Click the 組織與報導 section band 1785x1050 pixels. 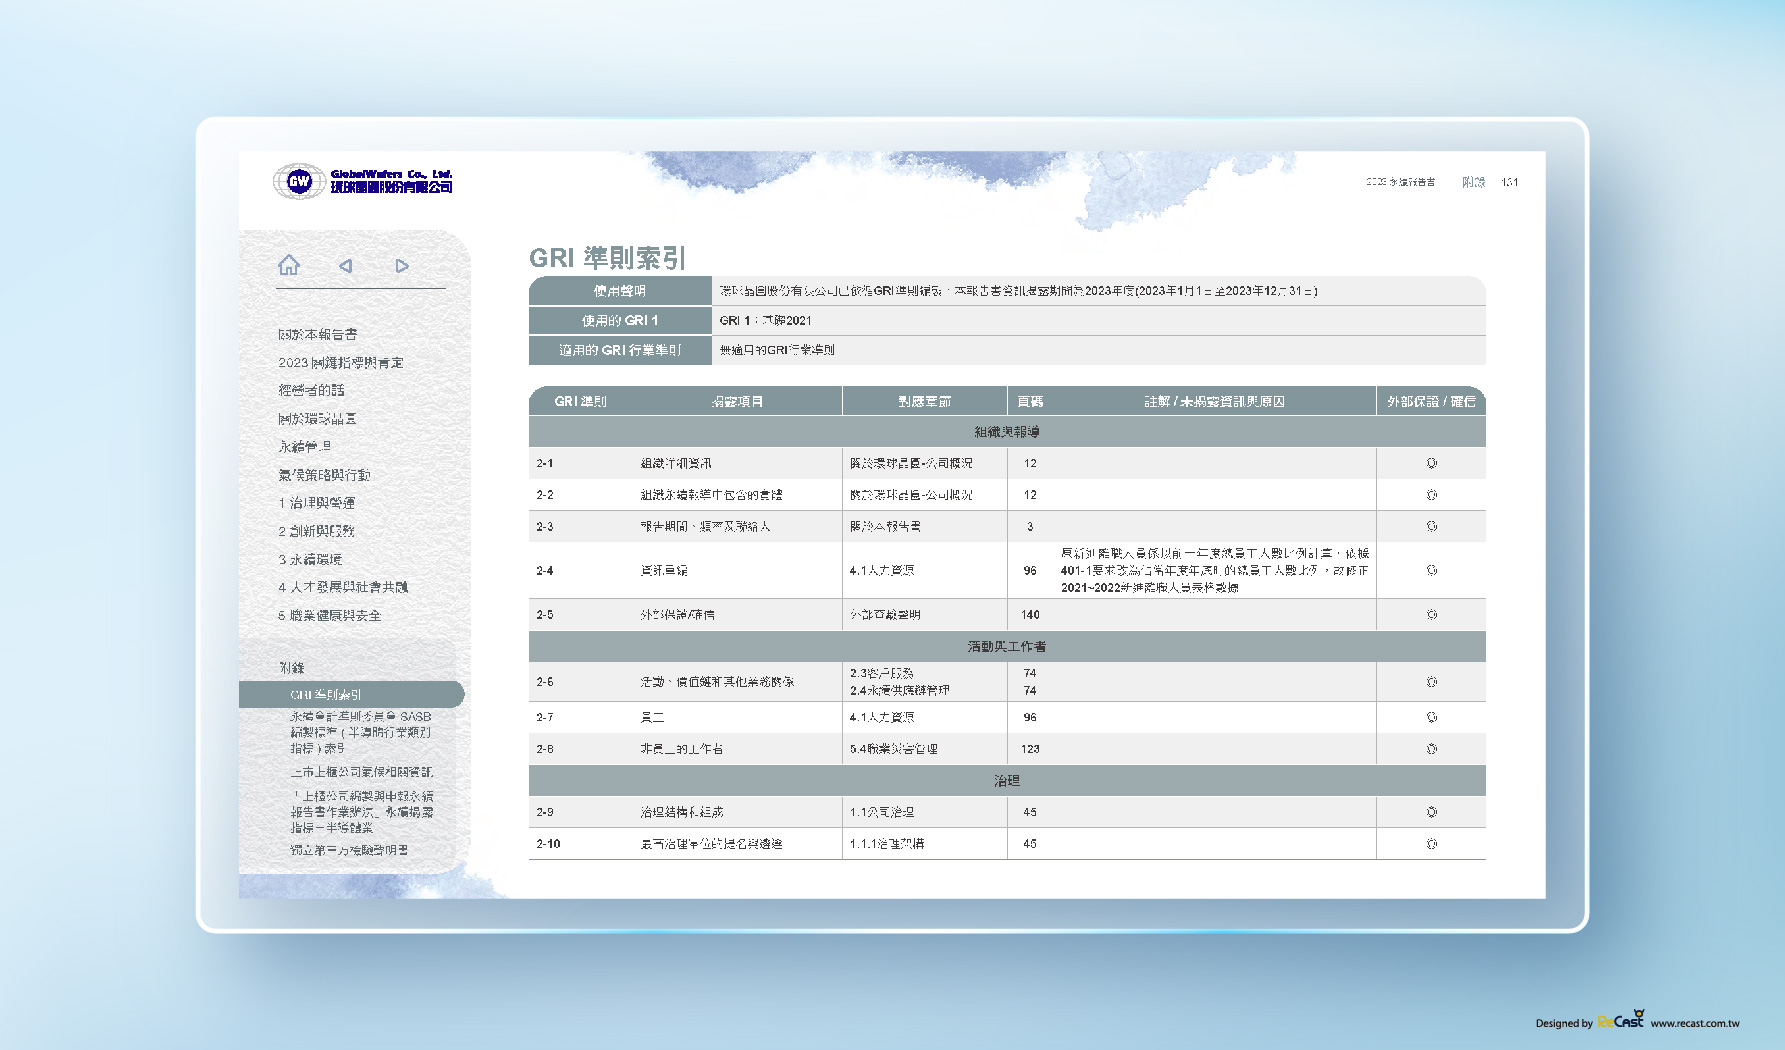[x=1007, y=432]
